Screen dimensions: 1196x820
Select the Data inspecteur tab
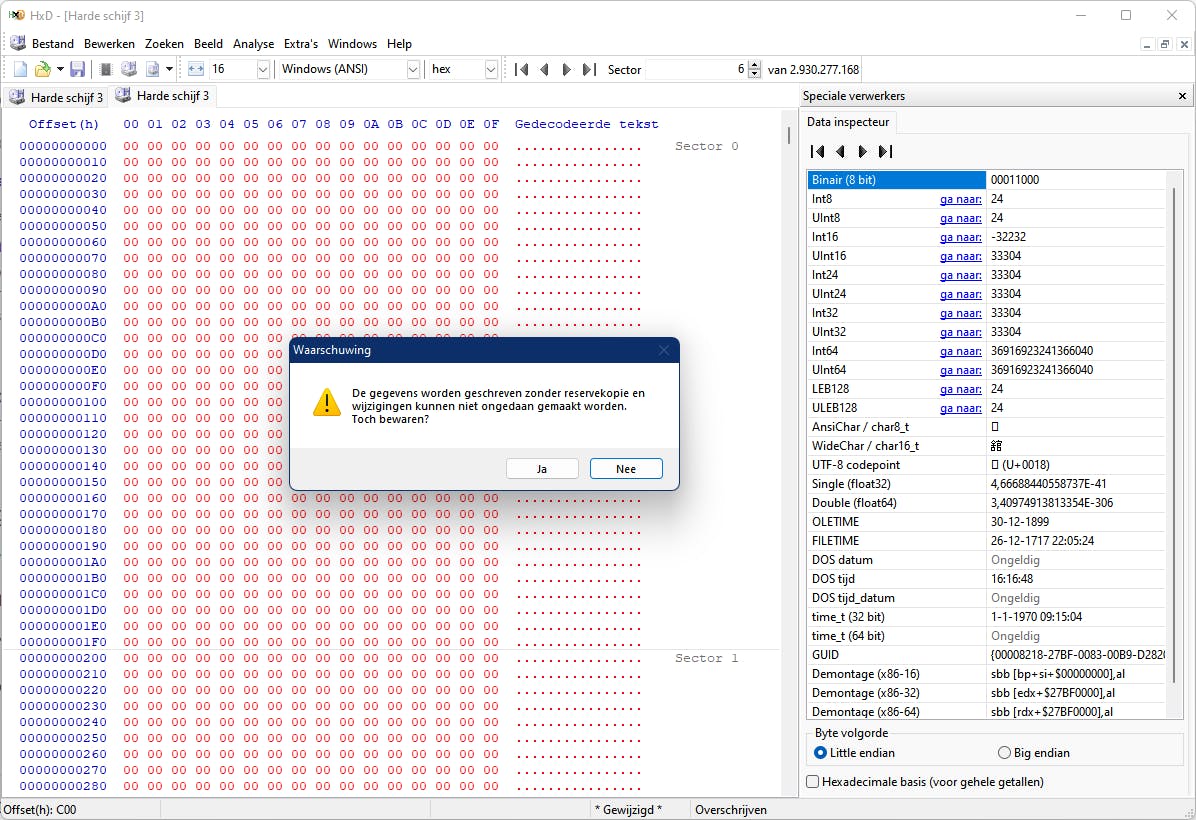(x=848, y=122)
